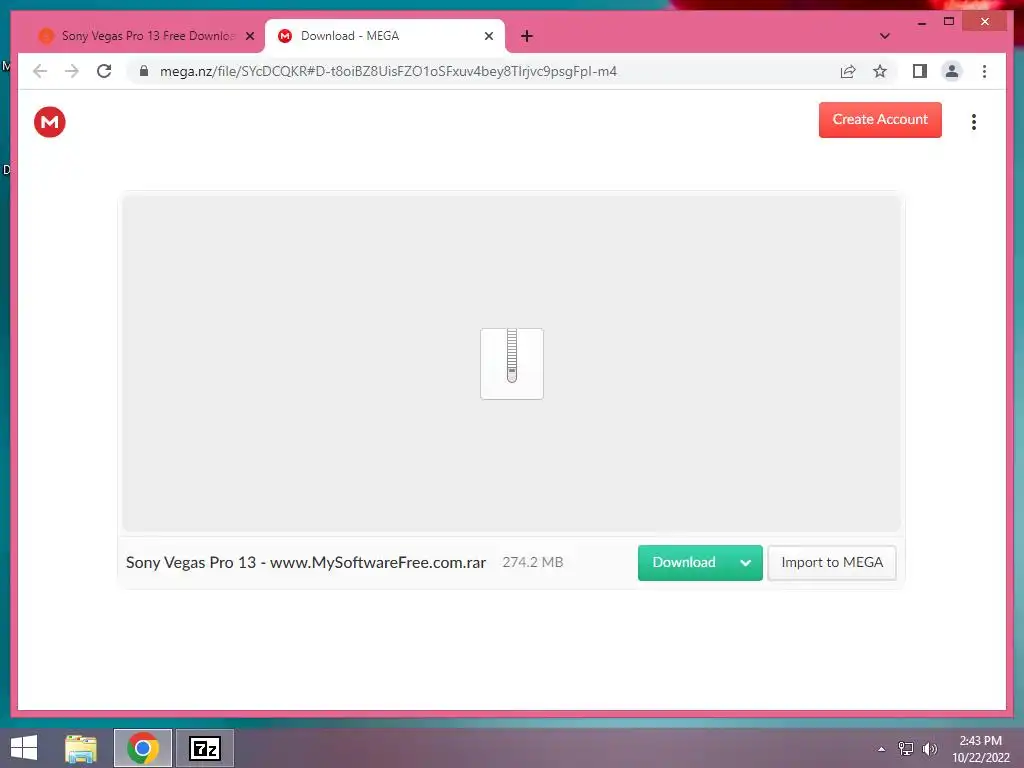This screenshot has width=1024, height=768.
Task: Click Import to MEGA button
Action: click(831, 562)
